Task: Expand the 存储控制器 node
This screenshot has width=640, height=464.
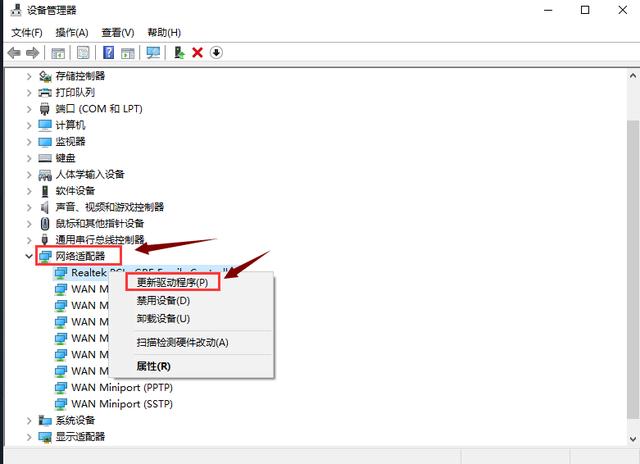Action: pyautogui.click(x=29, y=76)
